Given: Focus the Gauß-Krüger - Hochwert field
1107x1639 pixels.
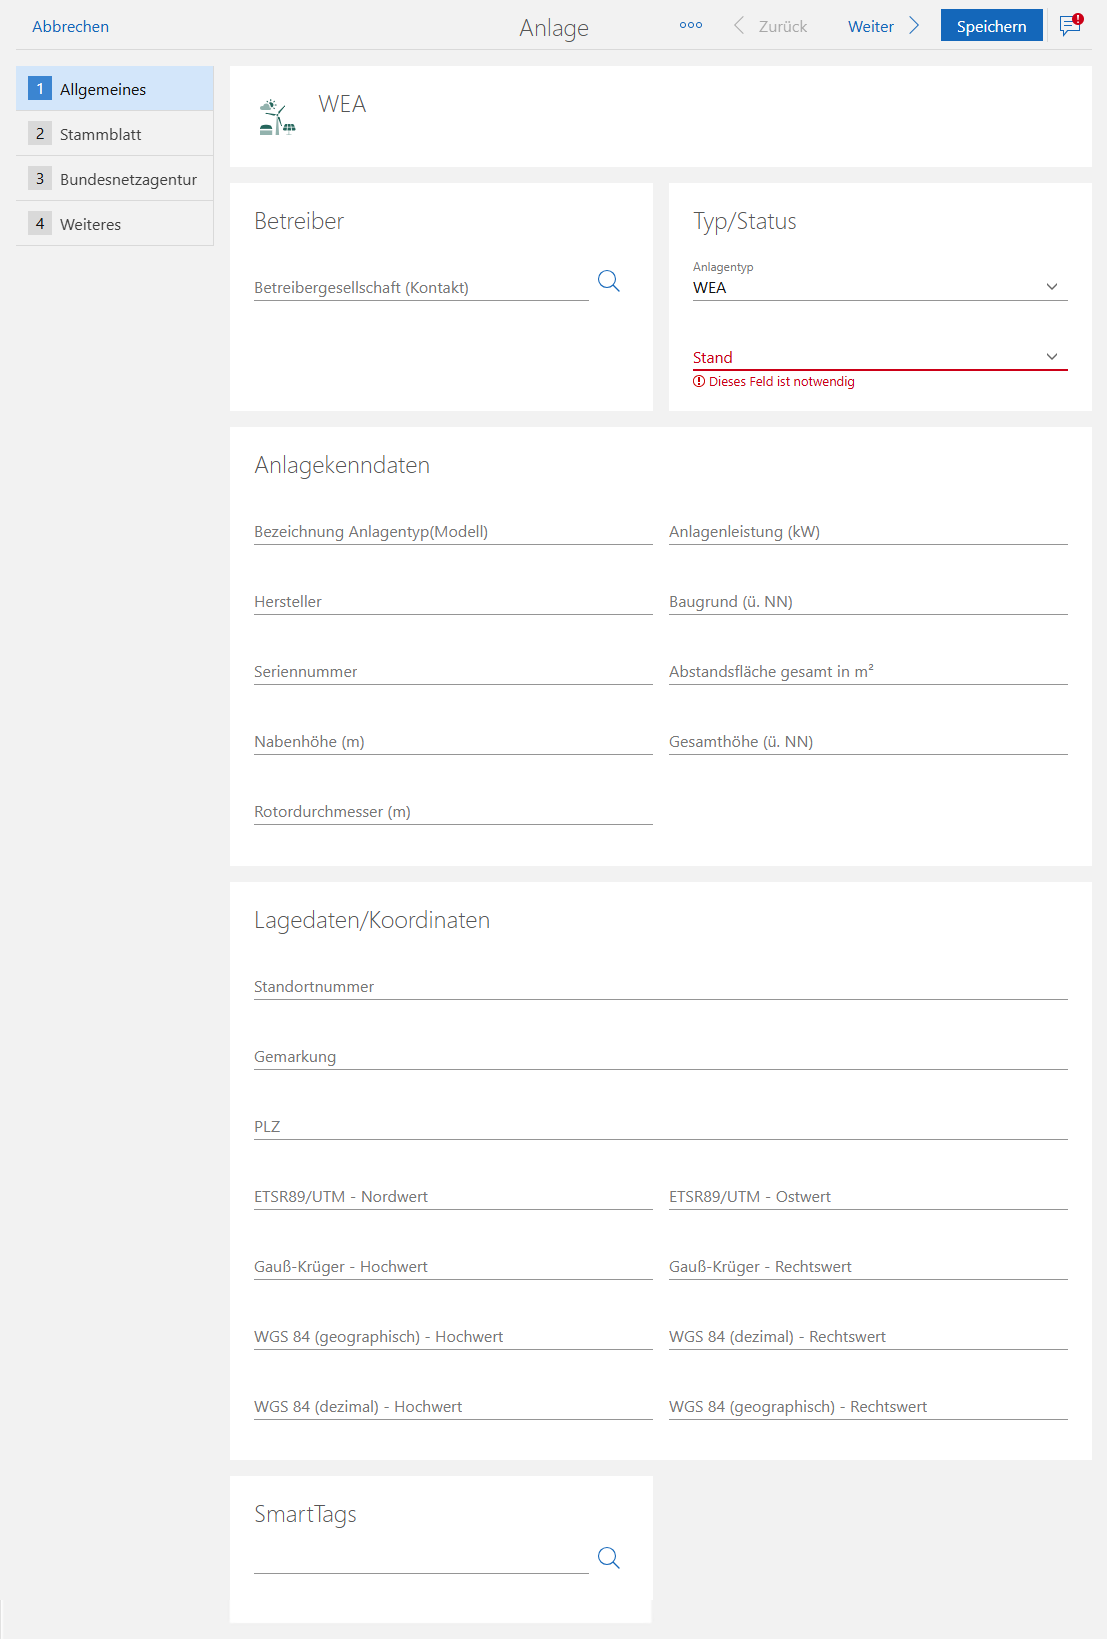Looking at the screenshot, I should point(453,1267).
